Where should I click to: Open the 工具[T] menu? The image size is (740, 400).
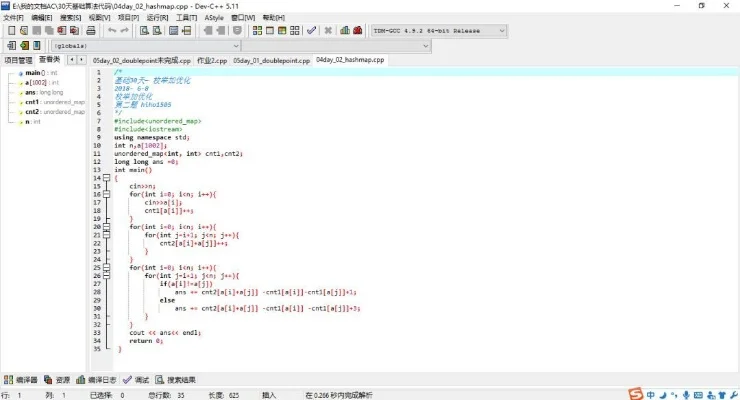186,17
